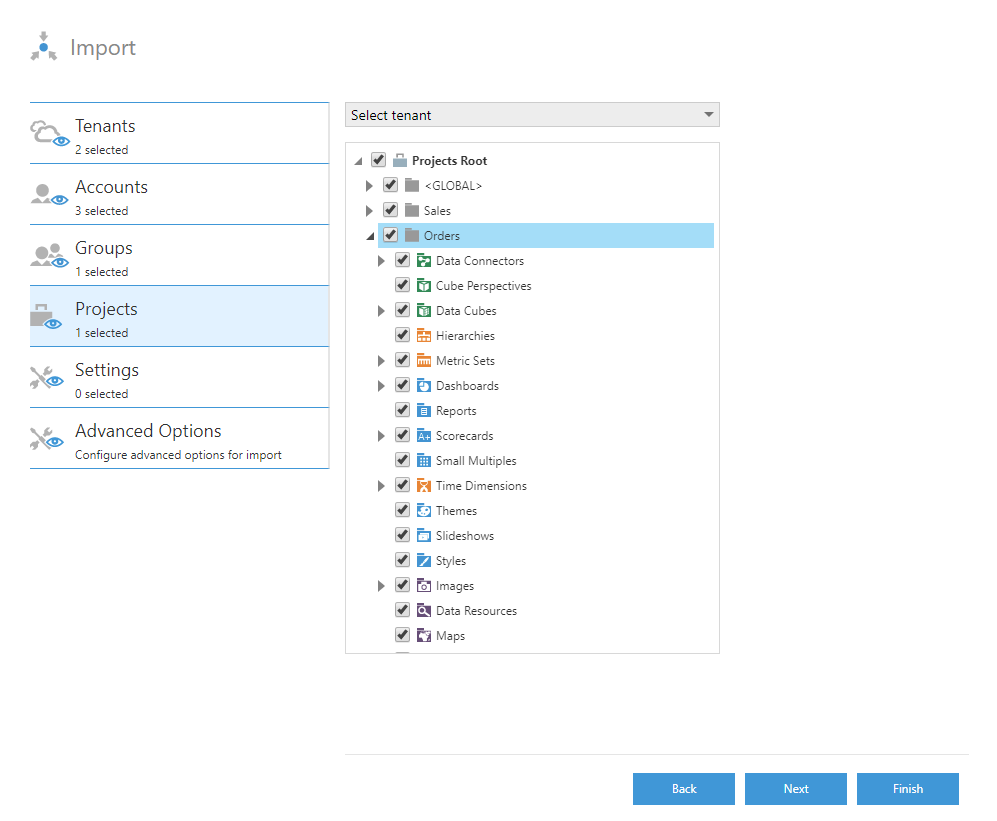997x821 pixels.
Task: Click the Scorecards icon in tree
Action: pyautogui.click(x=424, y=436)
